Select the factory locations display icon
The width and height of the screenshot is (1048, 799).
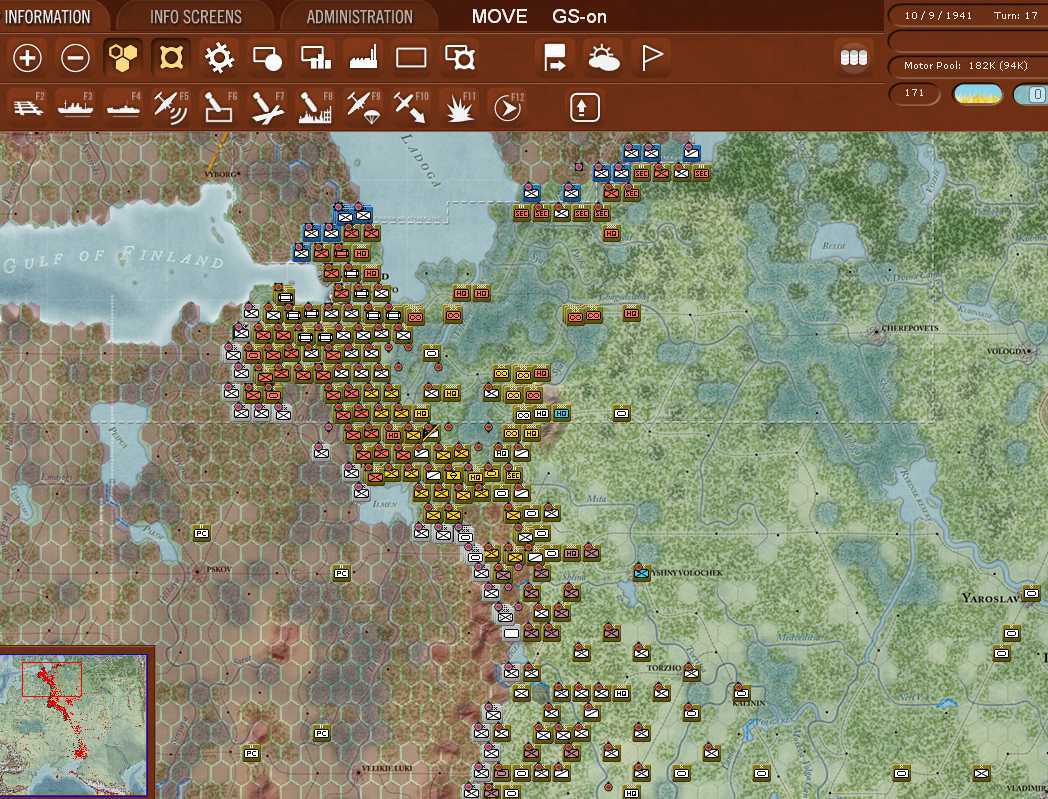[x=364, y=58]
